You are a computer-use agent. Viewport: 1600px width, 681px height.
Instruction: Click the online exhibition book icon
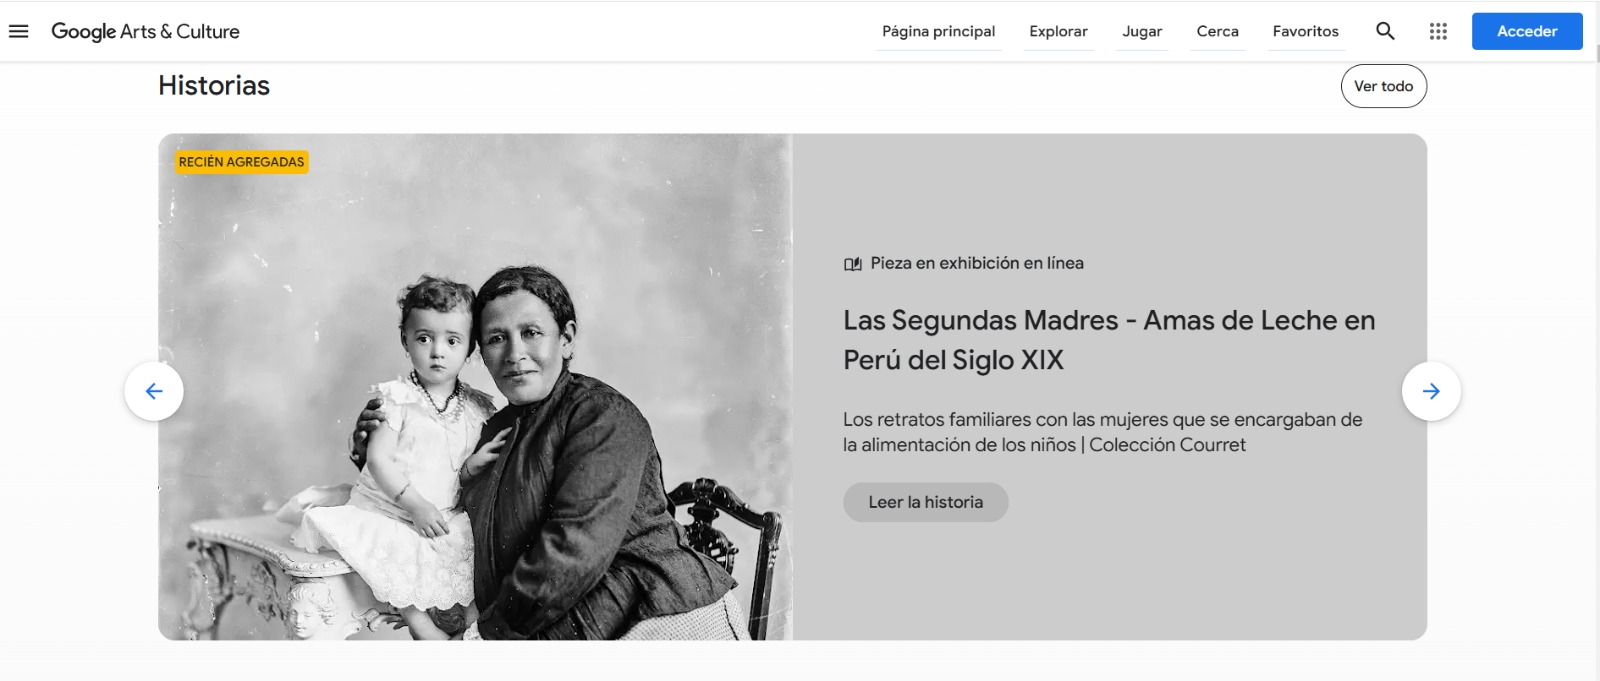852,264
